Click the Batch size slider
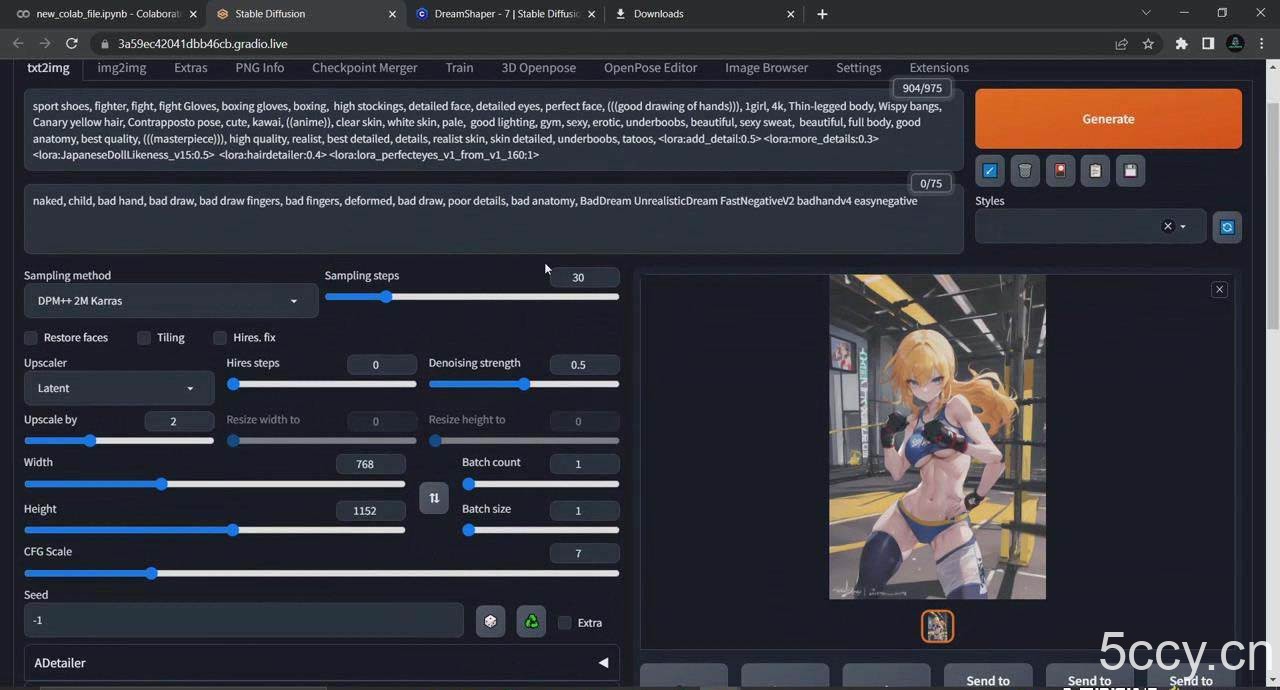The image size is (1280, 690). 540,530
